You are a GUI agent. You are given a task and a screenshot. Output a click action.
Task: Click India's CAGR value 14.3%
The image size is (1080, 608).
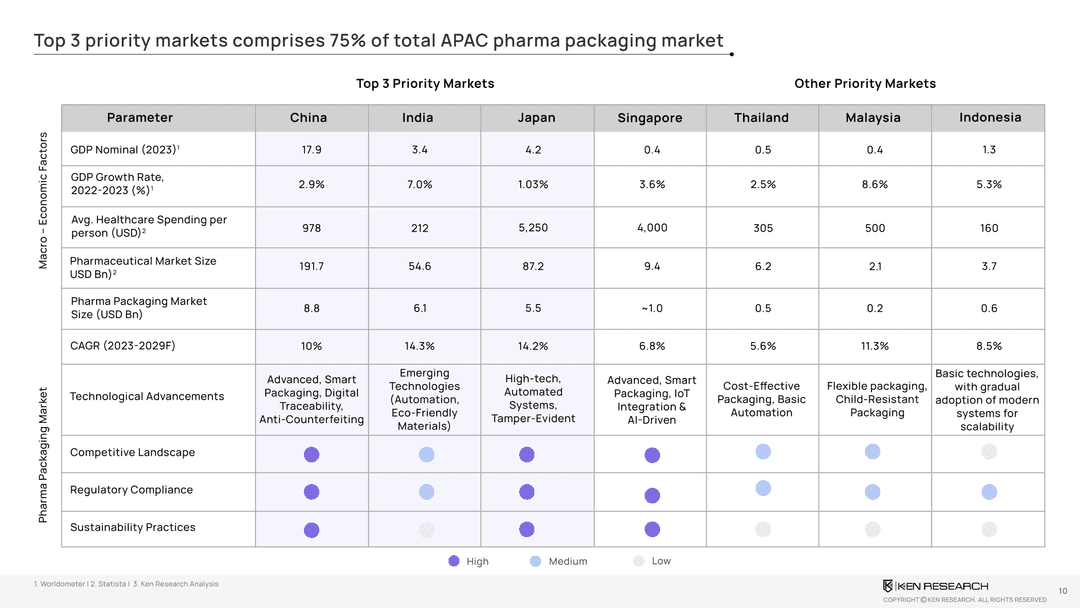pos(418,346)
